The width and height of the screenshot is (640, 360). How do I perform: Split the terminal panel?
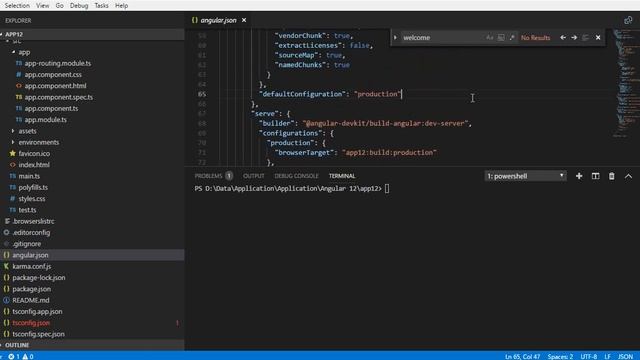pos(596,176)
